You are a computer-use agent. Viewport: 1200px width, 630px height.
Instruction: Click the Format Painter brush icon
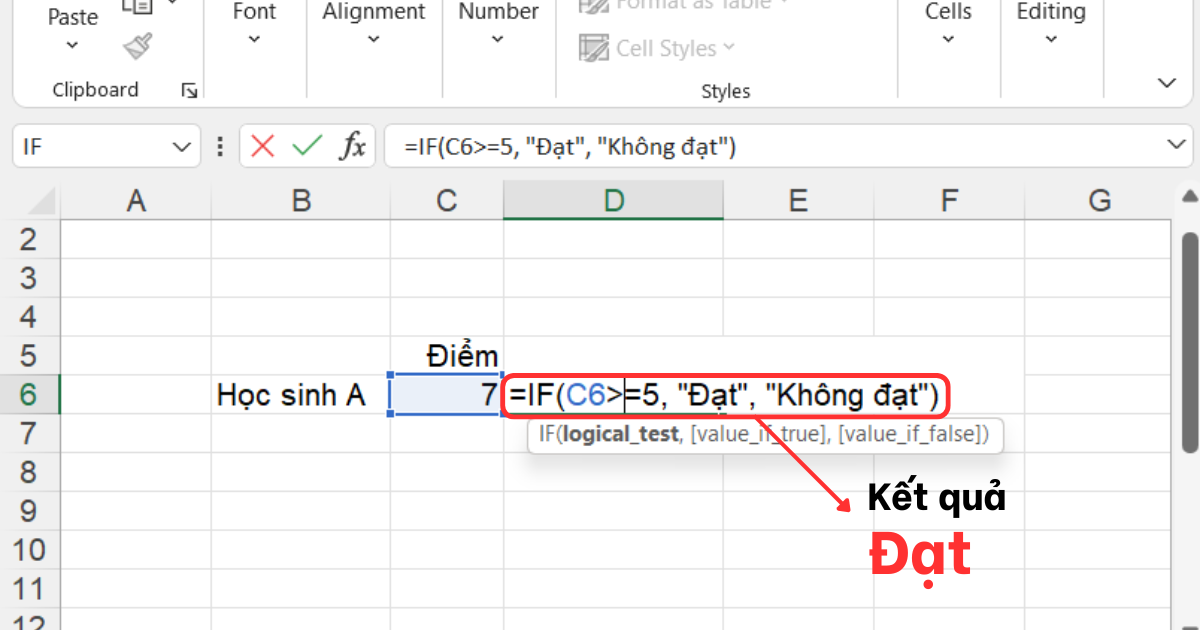click(137, 46)
